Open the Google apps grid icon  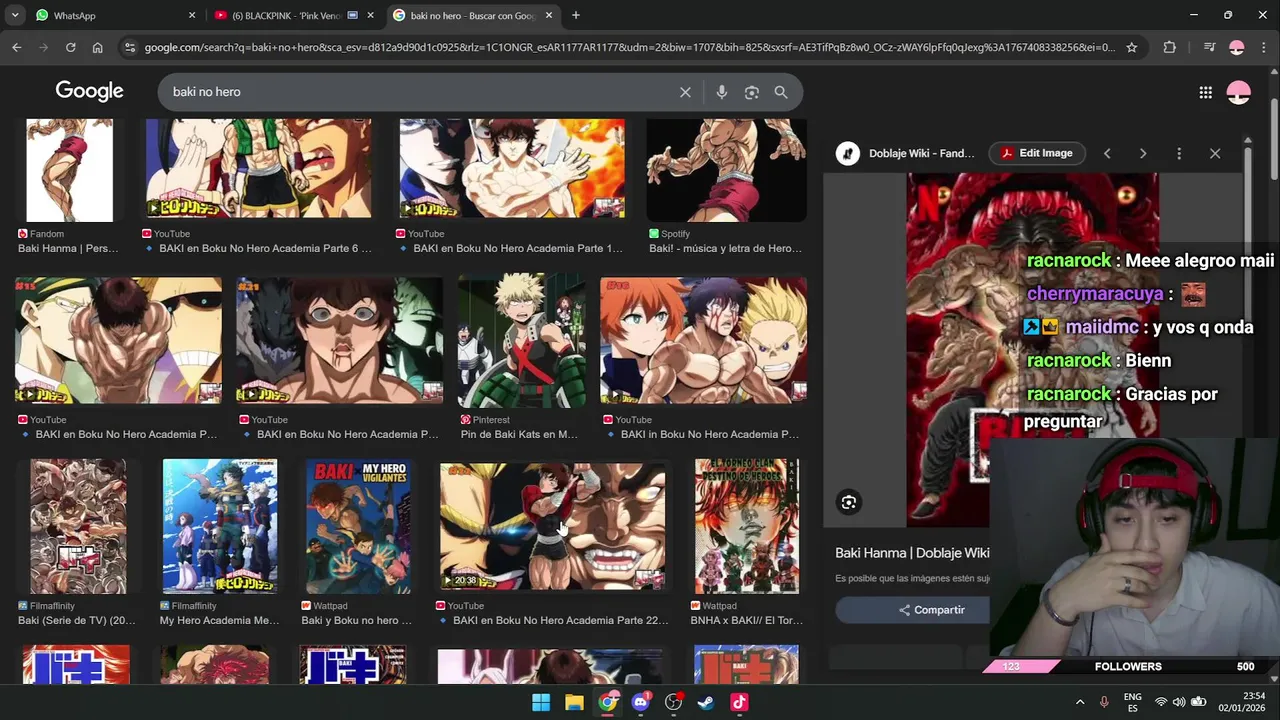(1205, 92)
